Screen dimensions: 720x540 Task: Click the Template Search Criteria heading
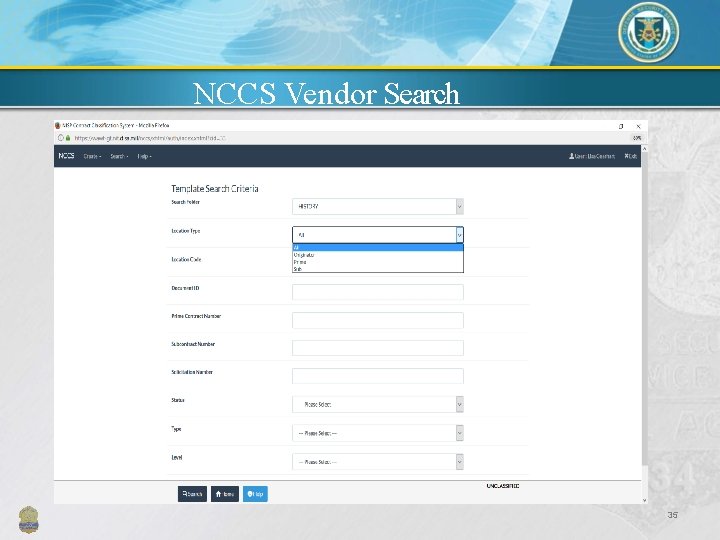215,189
